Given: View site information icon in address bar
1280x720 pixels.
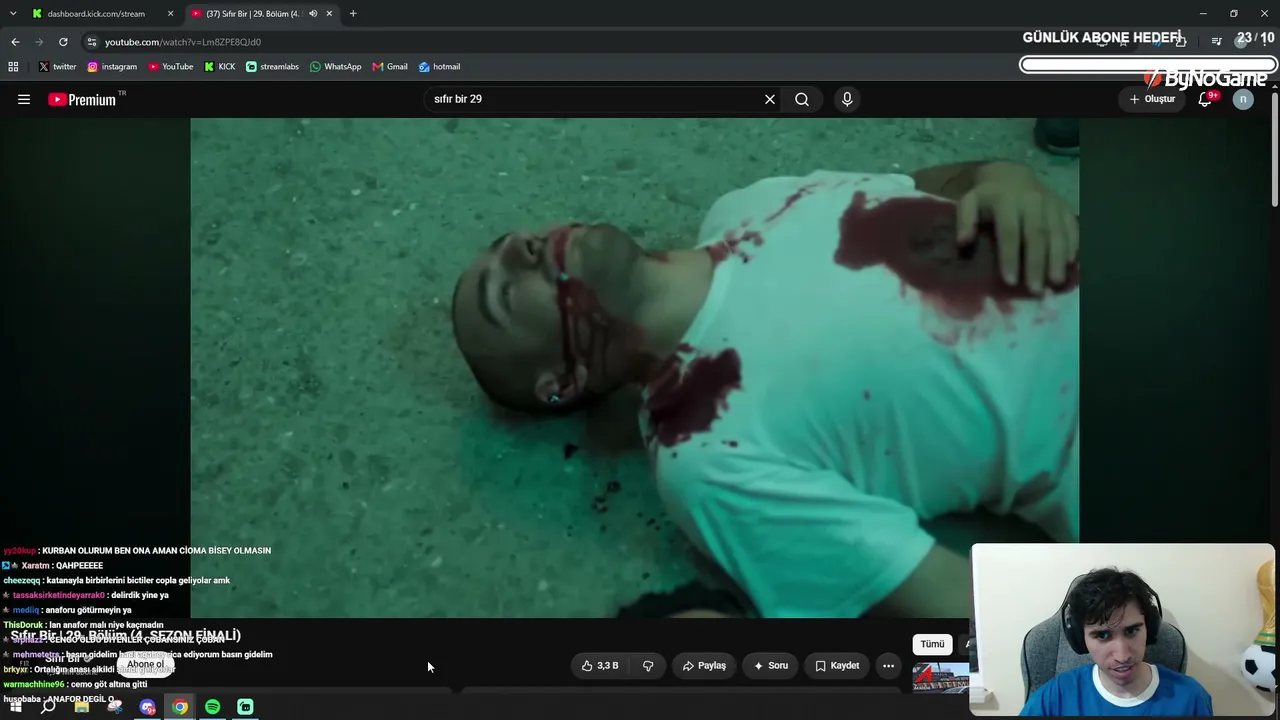Looking at the screenshot, I should [91, 42].
